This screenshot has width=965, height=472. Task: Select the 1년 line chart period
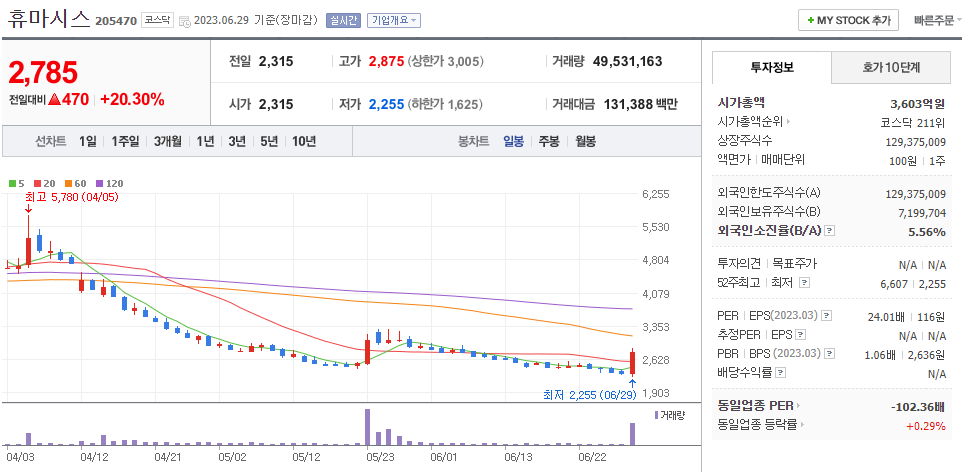[x=205, y=142]
